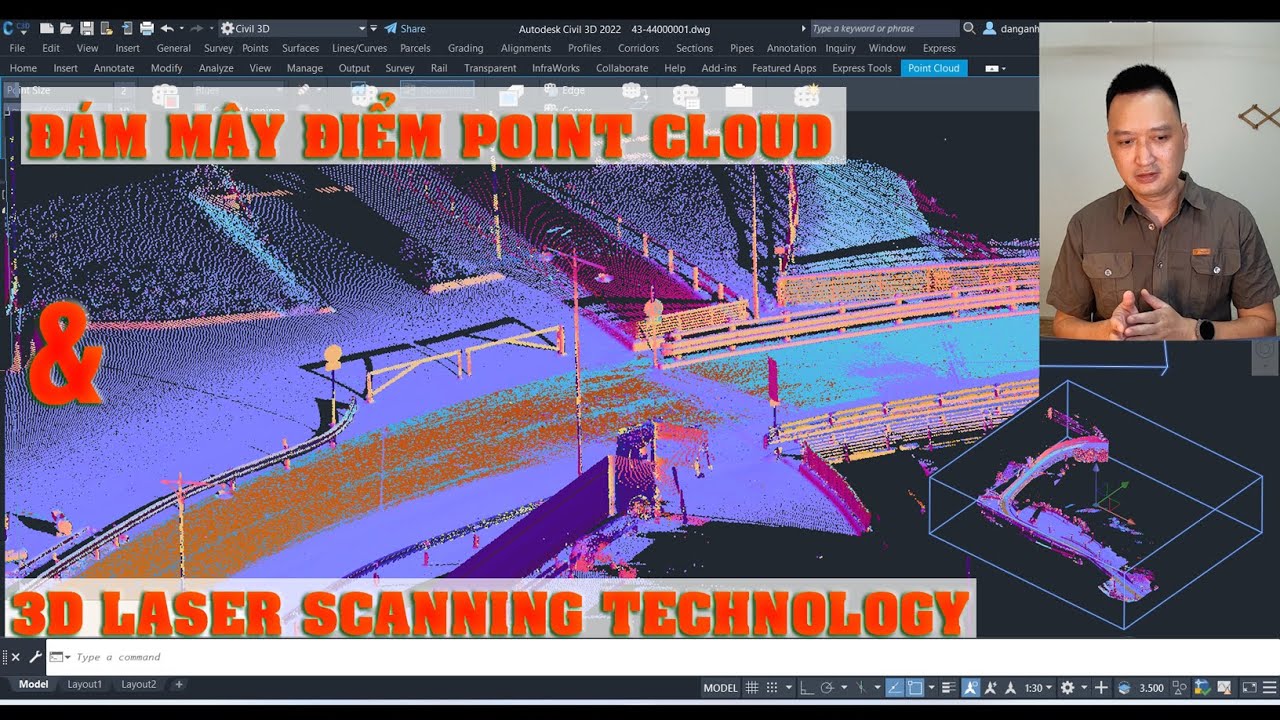Viewport: 1280px width, 720px height.
Task: Switch to the Layout1 tab
Action: [84, 685]
